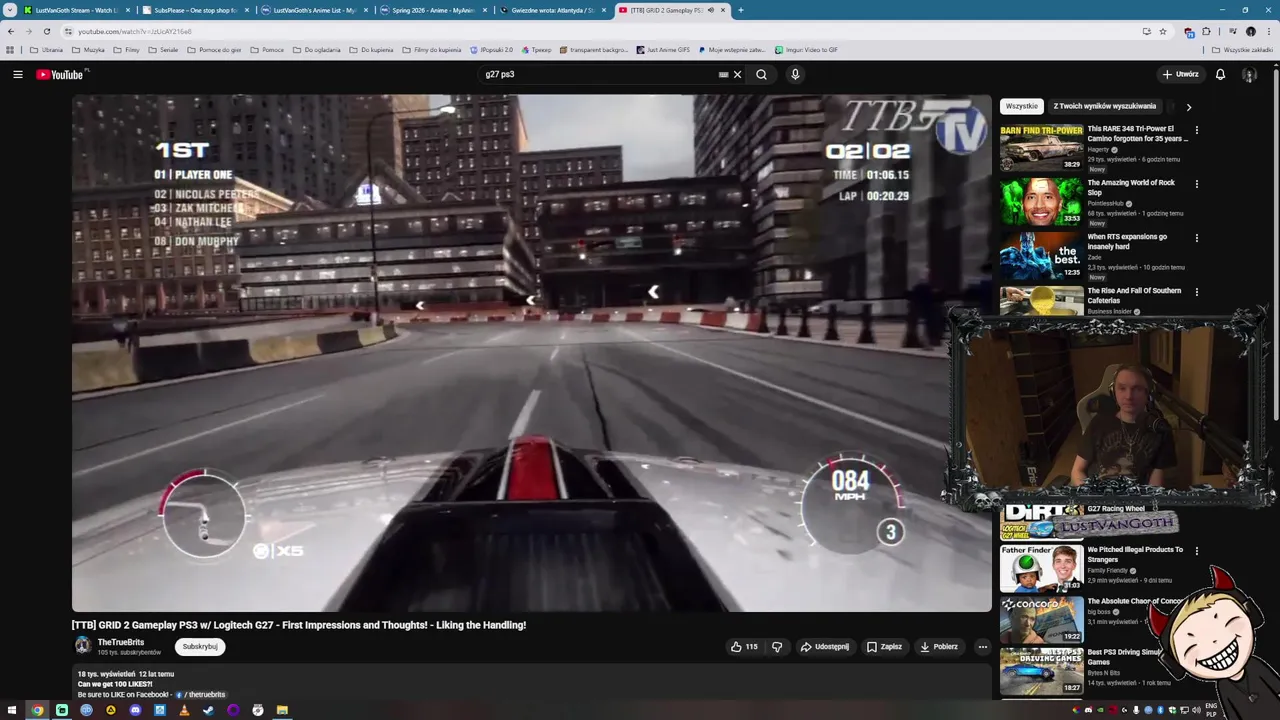Go back in browser history
Image resolution: width=1280 pixels, height=720 pixels.
click(x=11, y=31)
